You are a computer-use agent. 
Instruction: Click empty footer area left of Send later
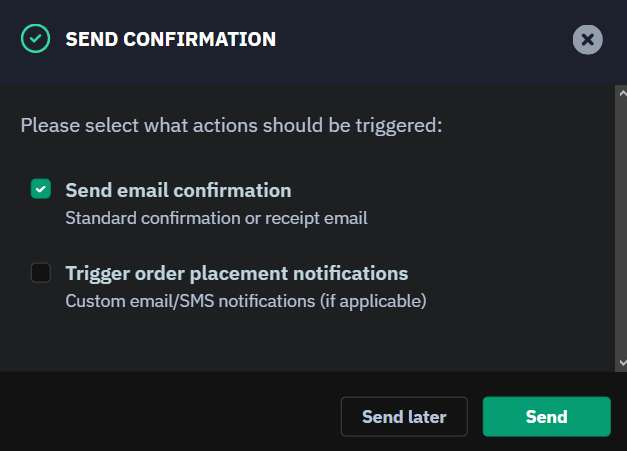[168, 416]
